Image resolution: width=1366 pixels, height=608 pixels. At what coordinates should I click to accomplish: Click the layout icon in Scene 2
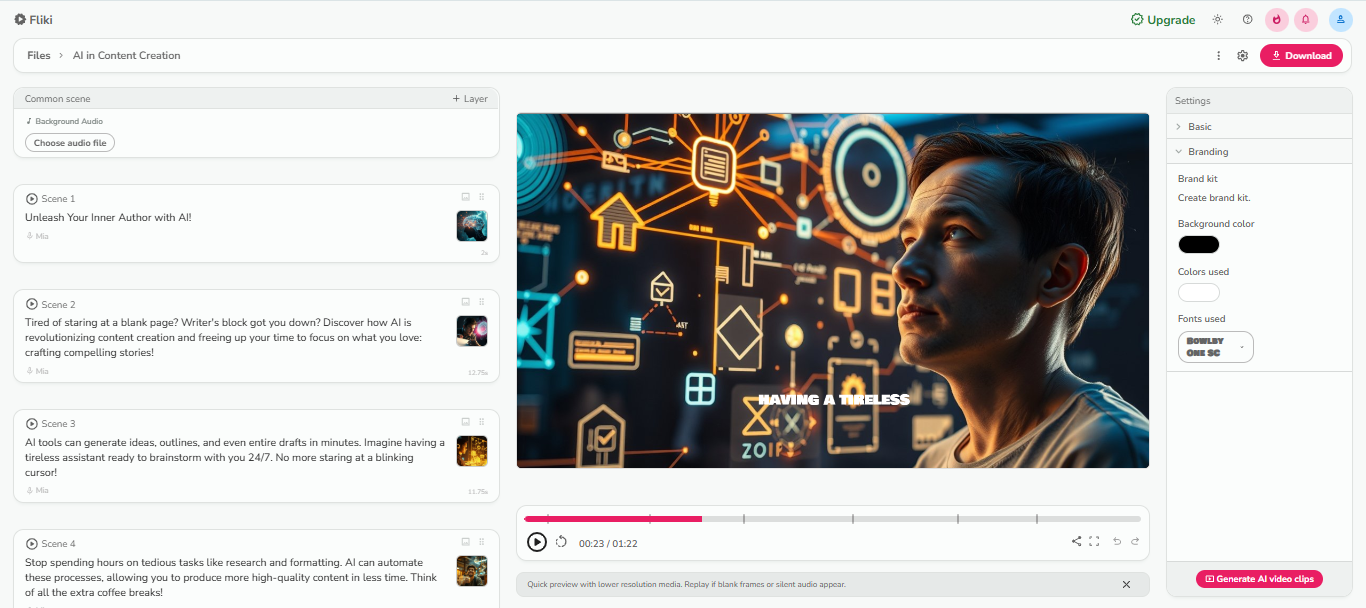pyautogui.click(x=465, y=302)
